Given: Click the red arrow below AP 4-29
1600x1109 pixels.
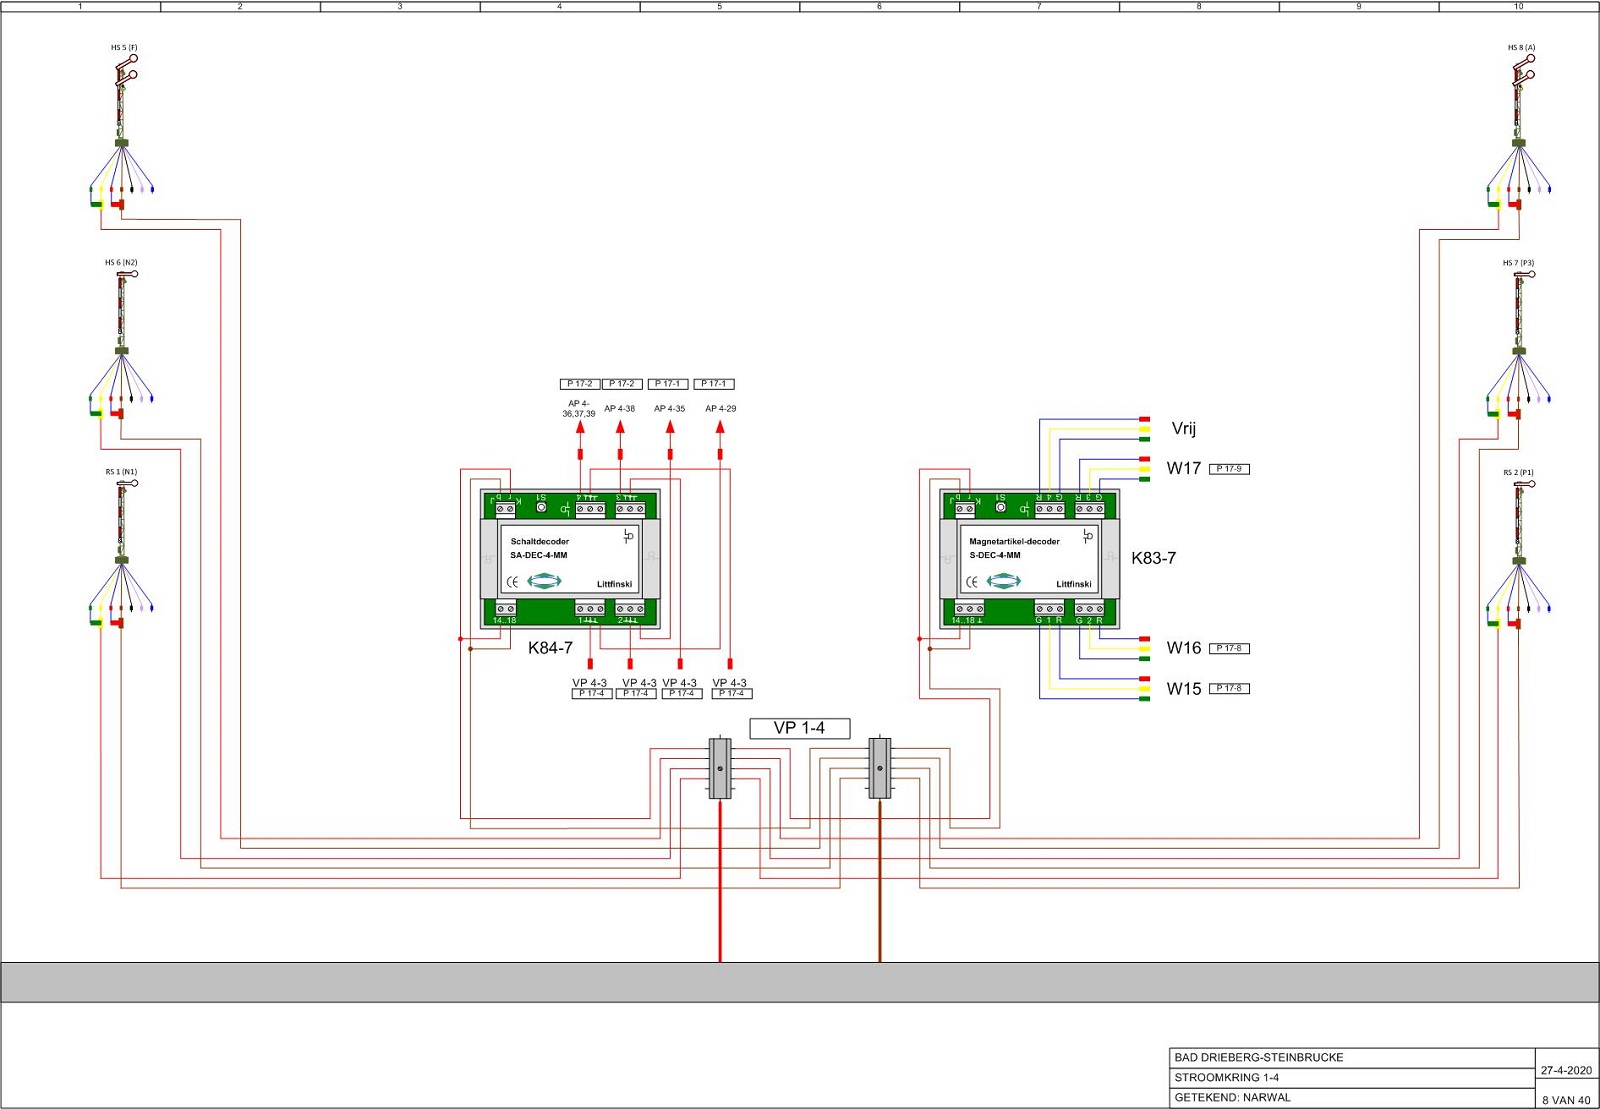Looking at the screenshot, I should tap(720, 427).
